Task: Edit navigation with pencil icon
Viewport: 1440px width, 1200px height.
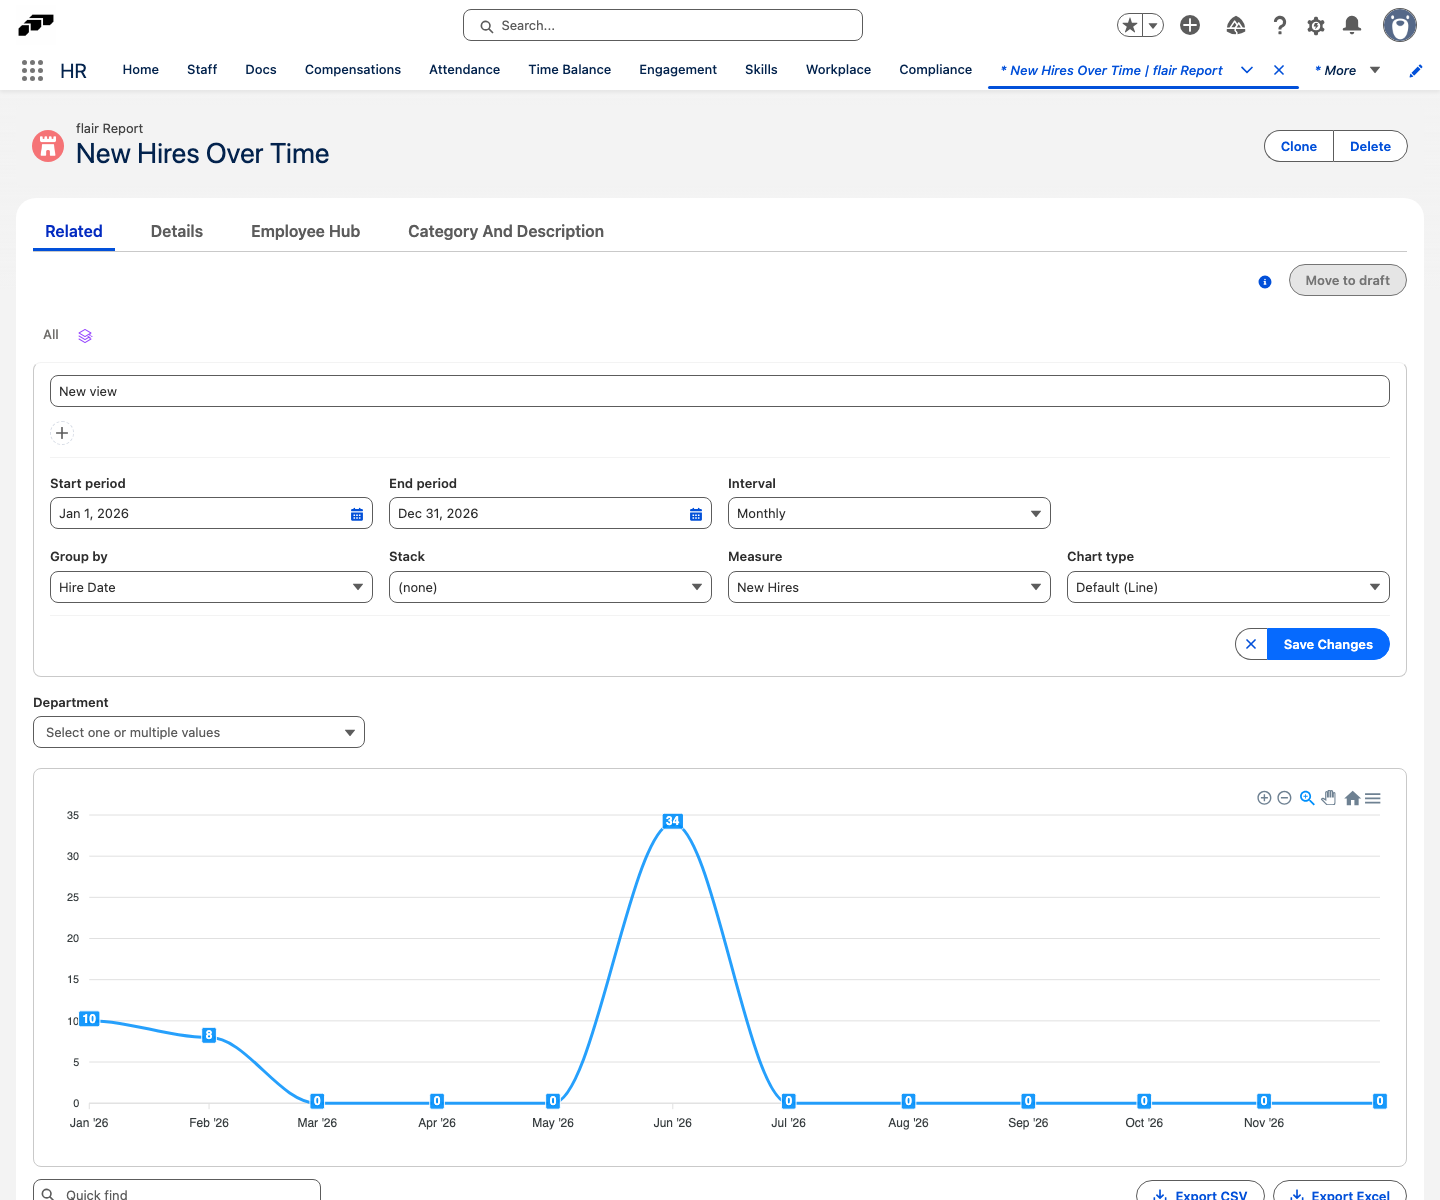Action: pyautogui.click(x=1416, y=70)
